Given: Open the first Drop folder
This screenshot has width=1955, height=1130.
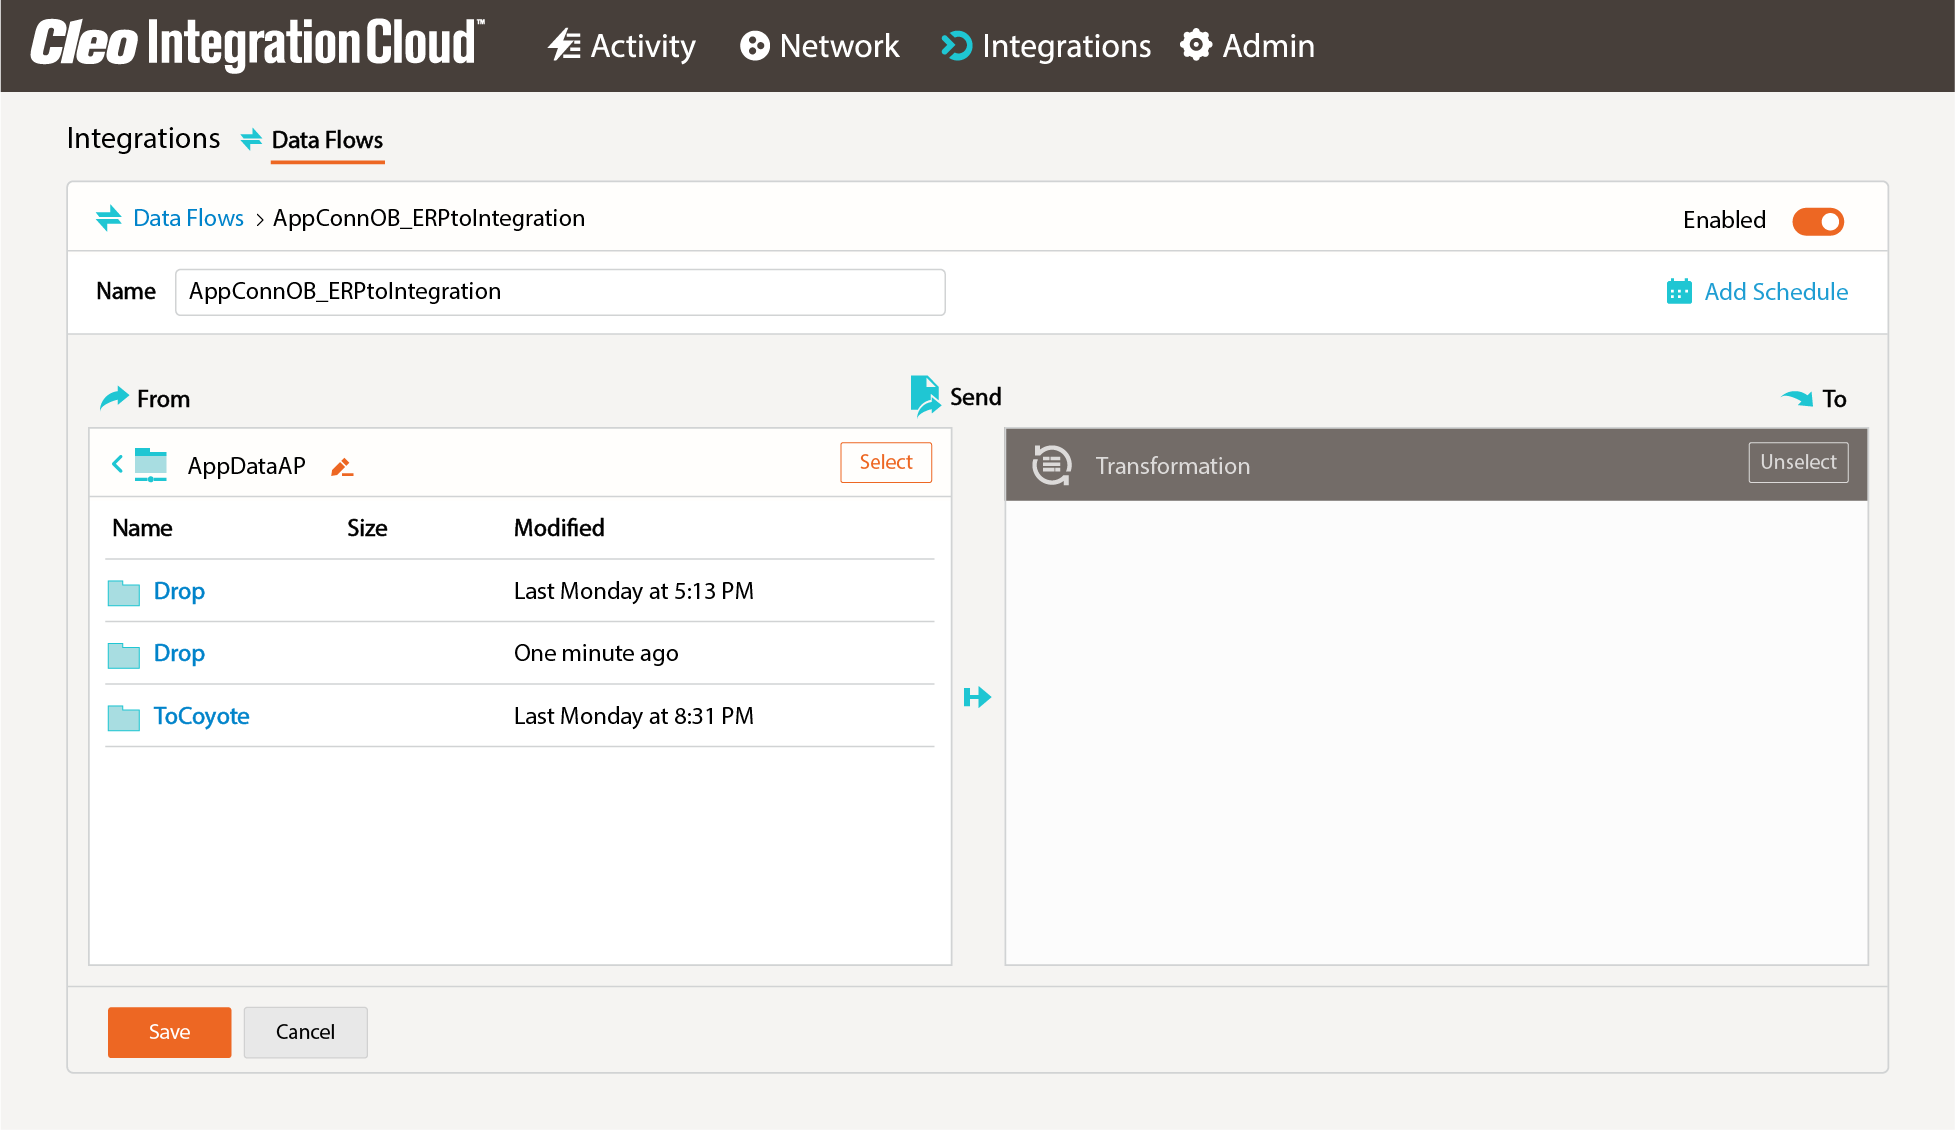Looking at the screenshot, I should pyautogui.click(x=179, y=591).
